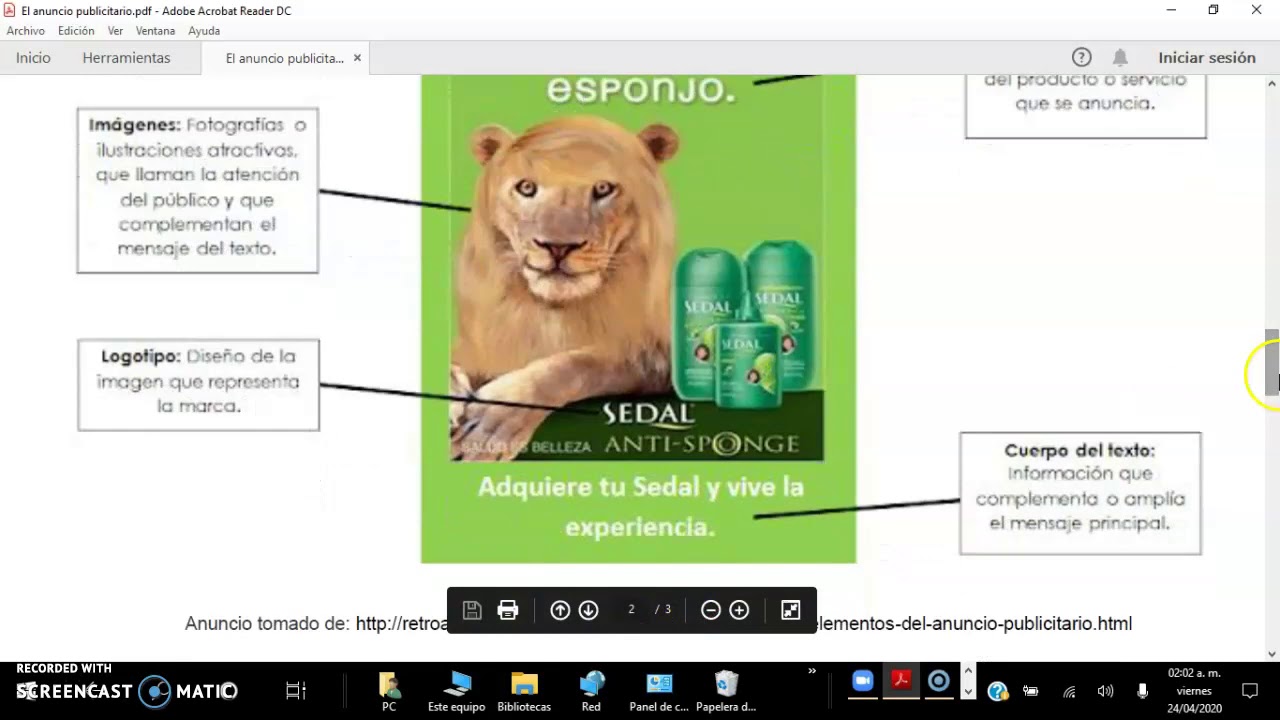Open the help question mark icon

coord(1081,58)
